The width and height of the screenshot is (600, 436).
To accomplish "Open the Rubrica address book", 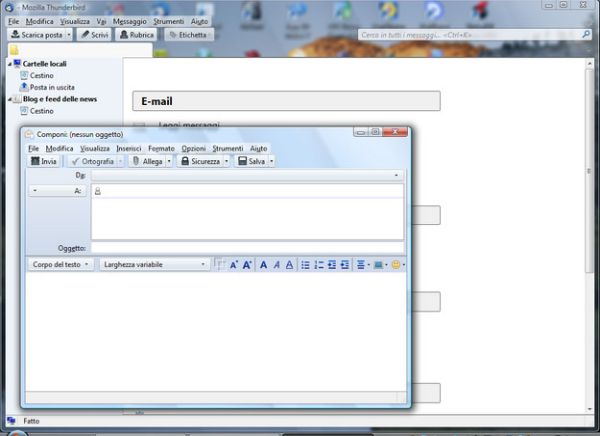I will [137, 35].
